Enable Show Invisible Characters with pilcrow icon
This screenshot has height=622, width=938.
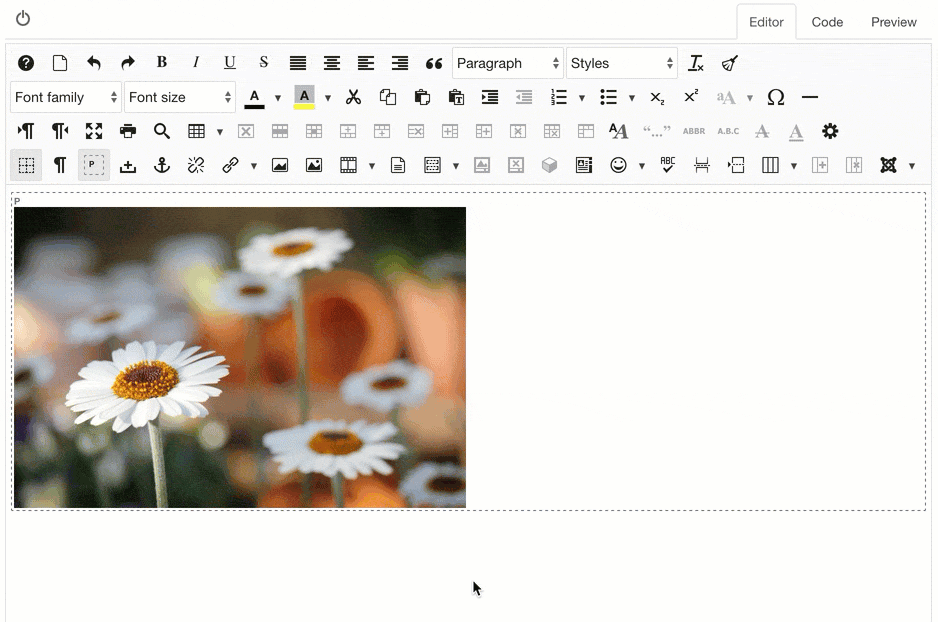click(60, 165)
